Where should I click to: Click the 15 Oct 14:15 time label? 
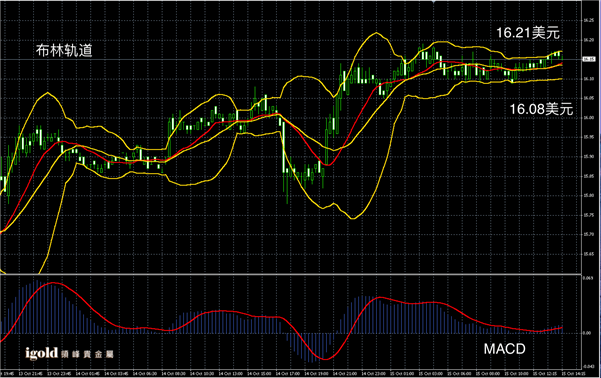573,373
